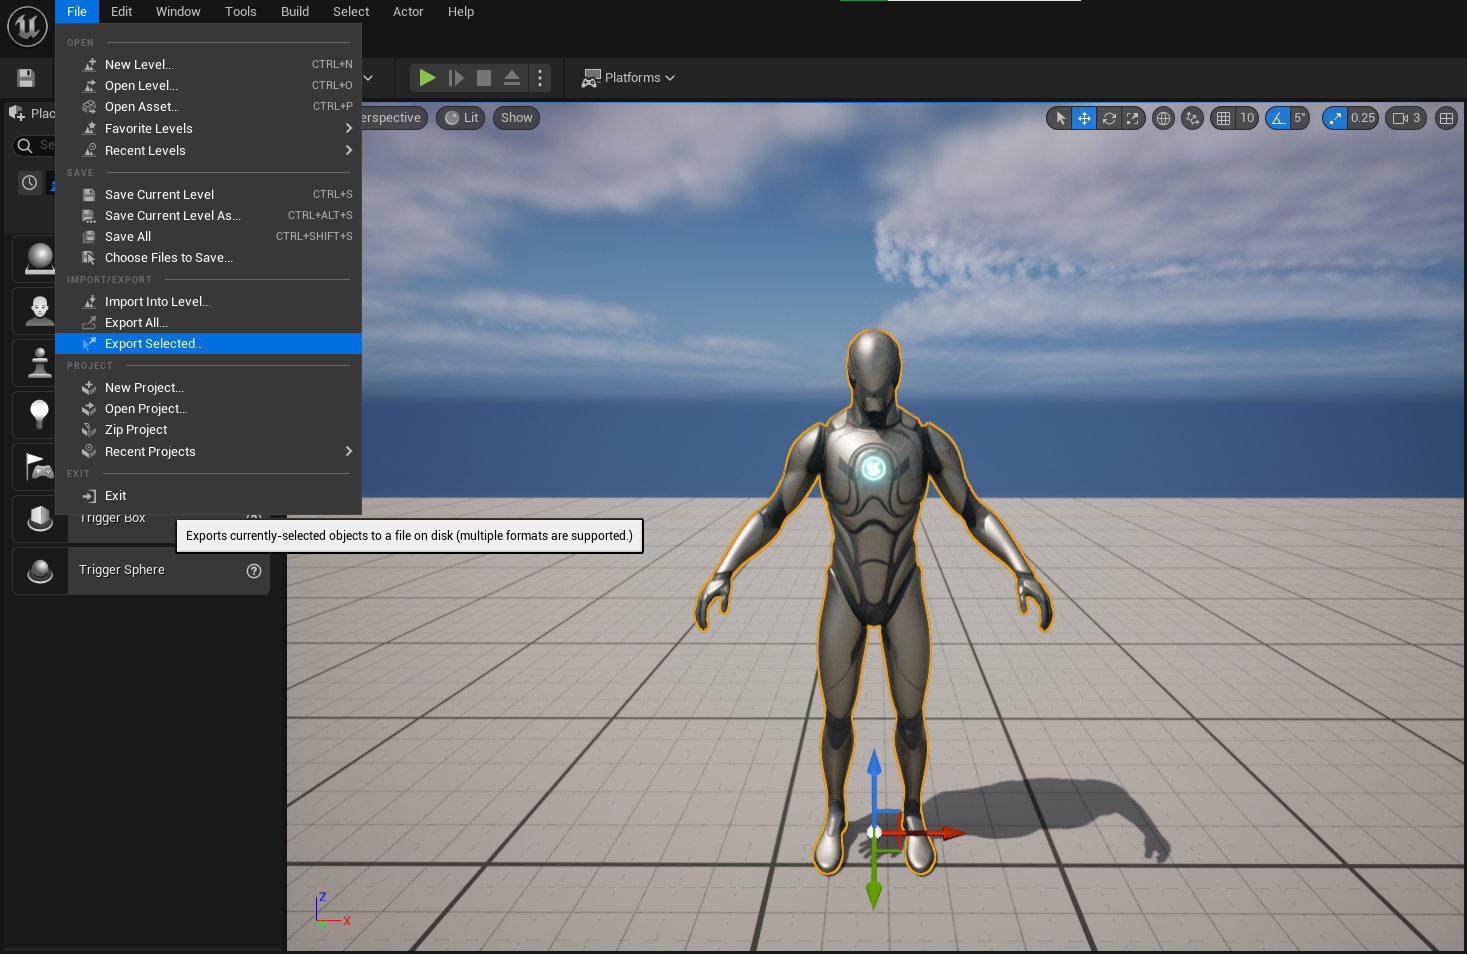Choose Export Selected from File menu
The image size is (1467, 954).
click(154, 344)
